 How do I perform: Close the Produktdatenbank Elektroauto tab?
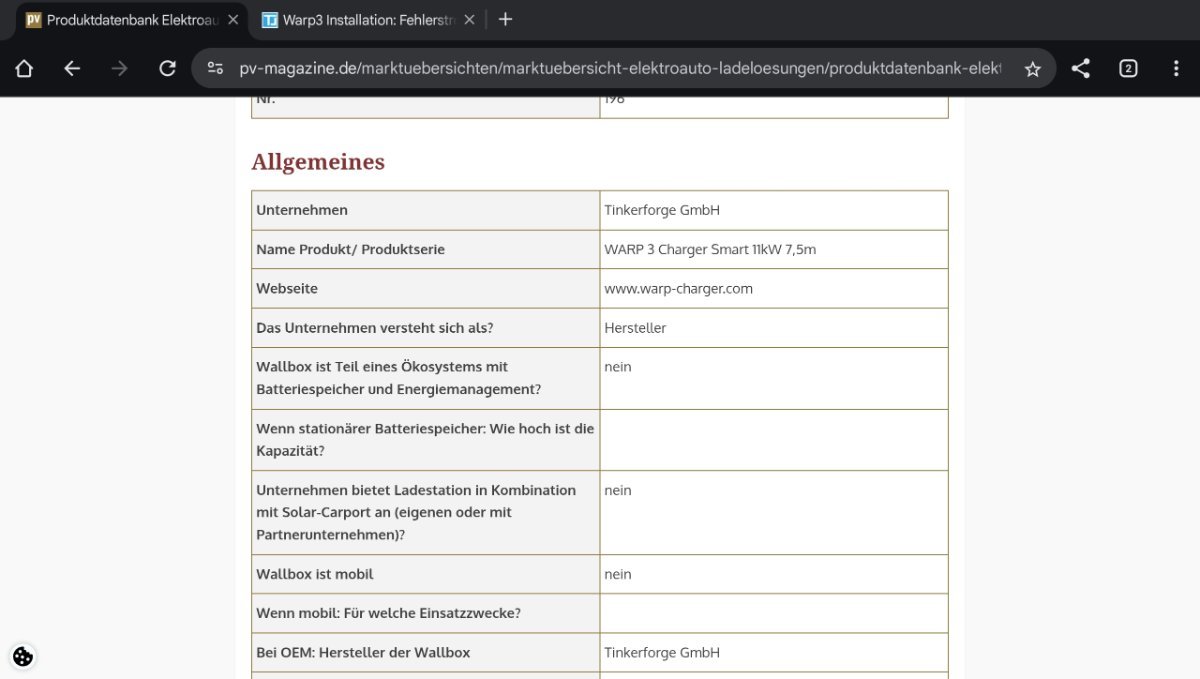(x=233, y=20)
